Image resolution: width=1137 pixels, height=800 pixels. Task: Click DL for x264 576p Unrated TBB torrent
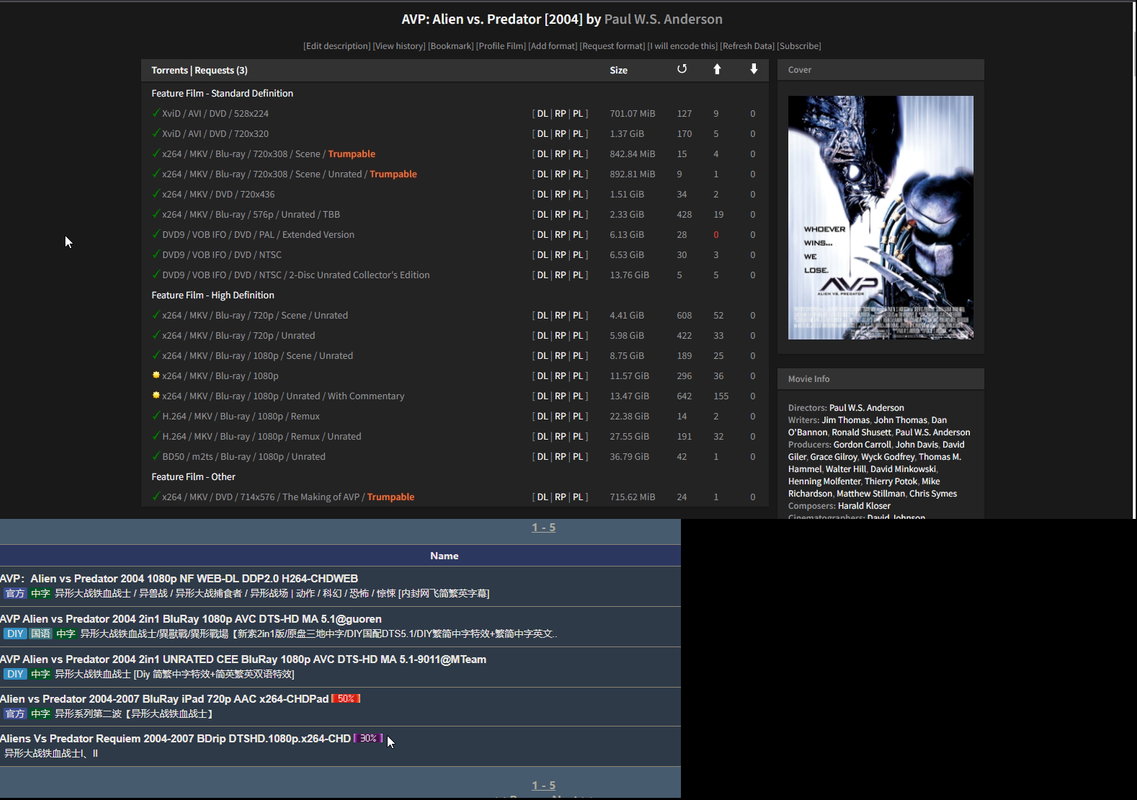pyautogui.click(x=542, y=214)
